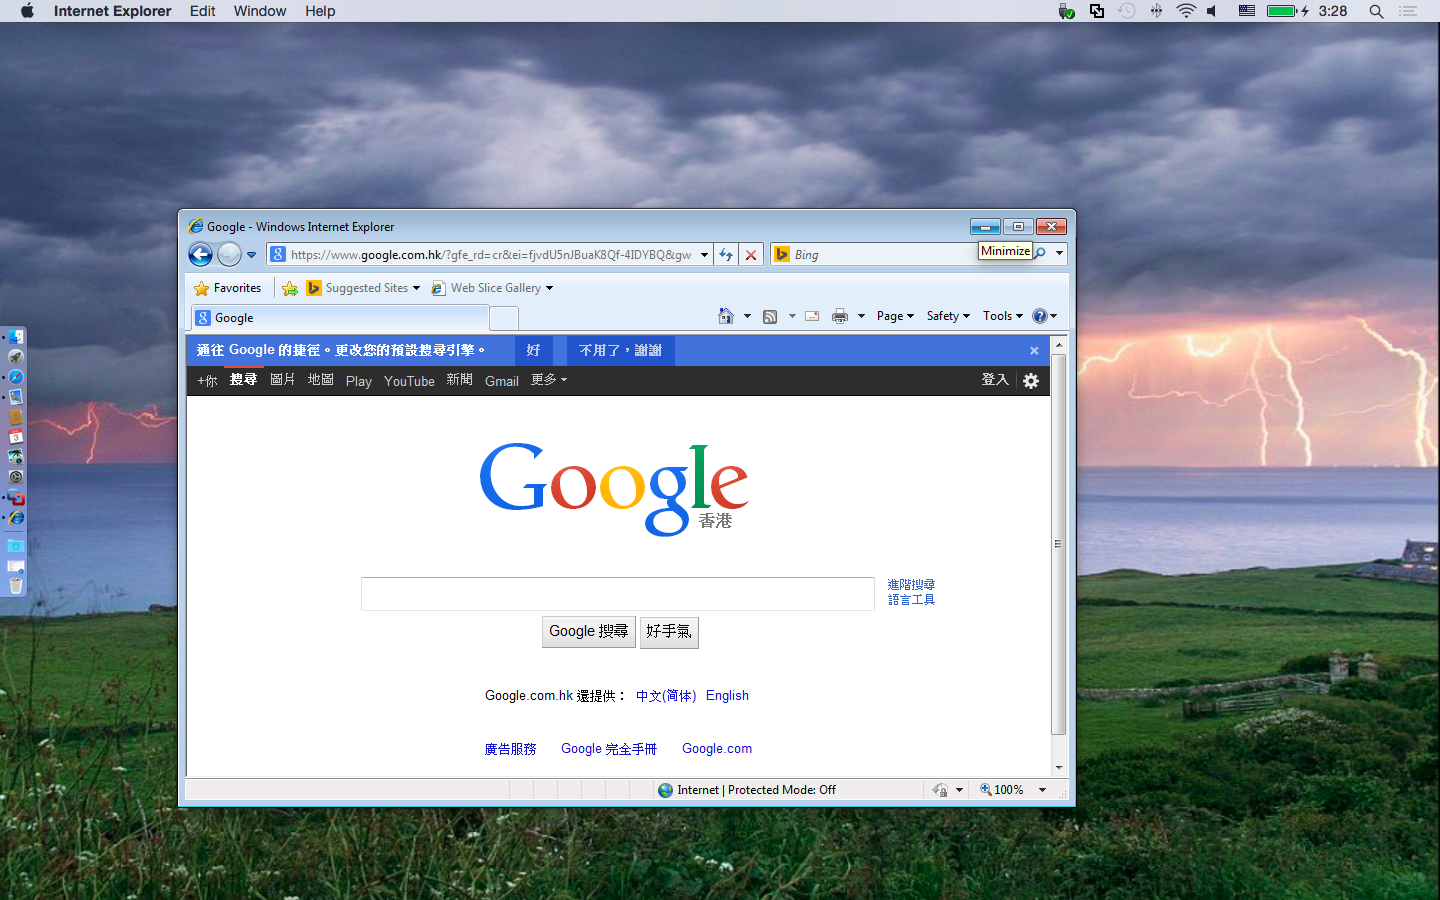Screen dimensions: 1440x900
Task: Click the English language link
Action: pyautogui.click(x=727, y=696)
